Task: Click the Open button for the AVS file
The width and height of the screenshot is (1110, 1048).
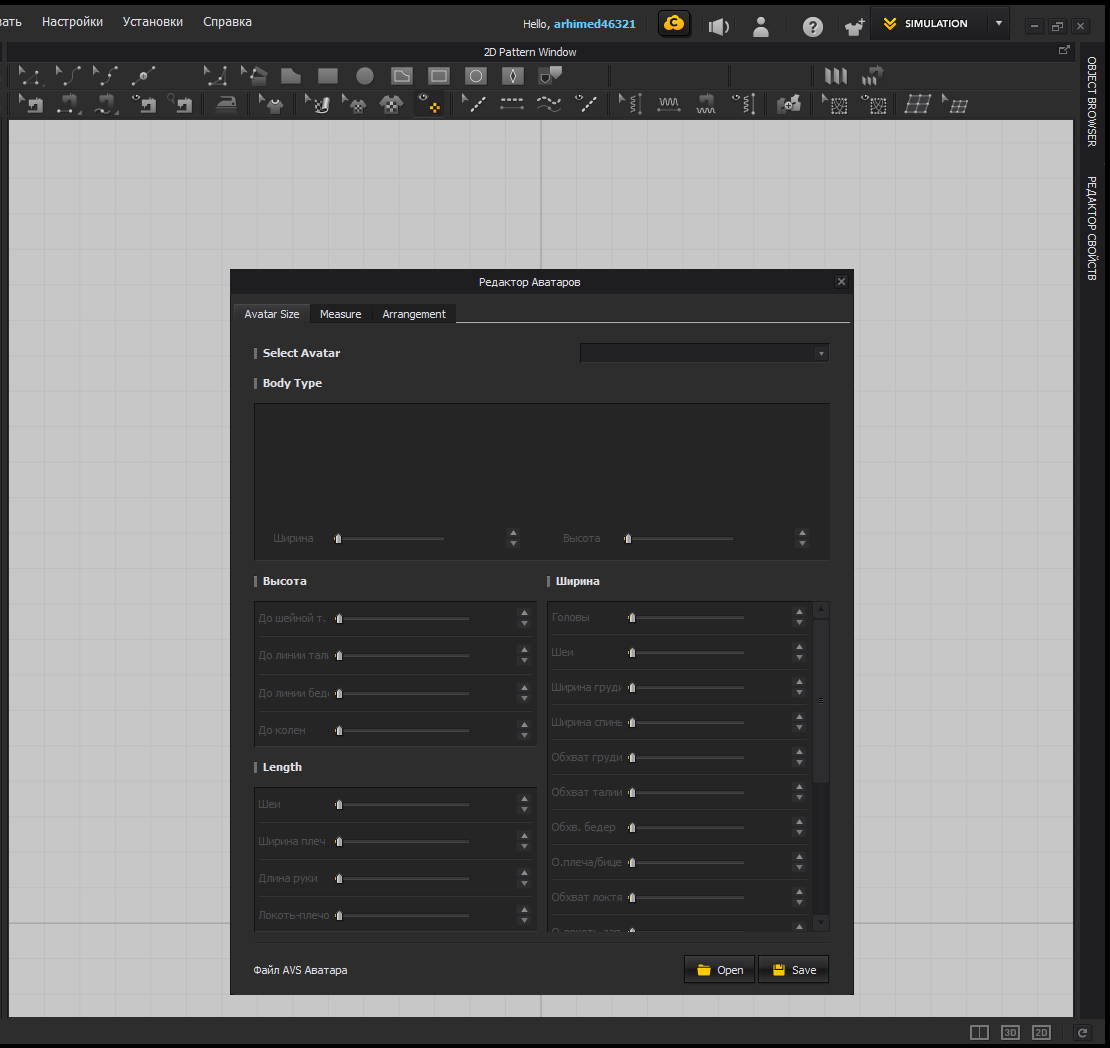Action: click(719, 970)
